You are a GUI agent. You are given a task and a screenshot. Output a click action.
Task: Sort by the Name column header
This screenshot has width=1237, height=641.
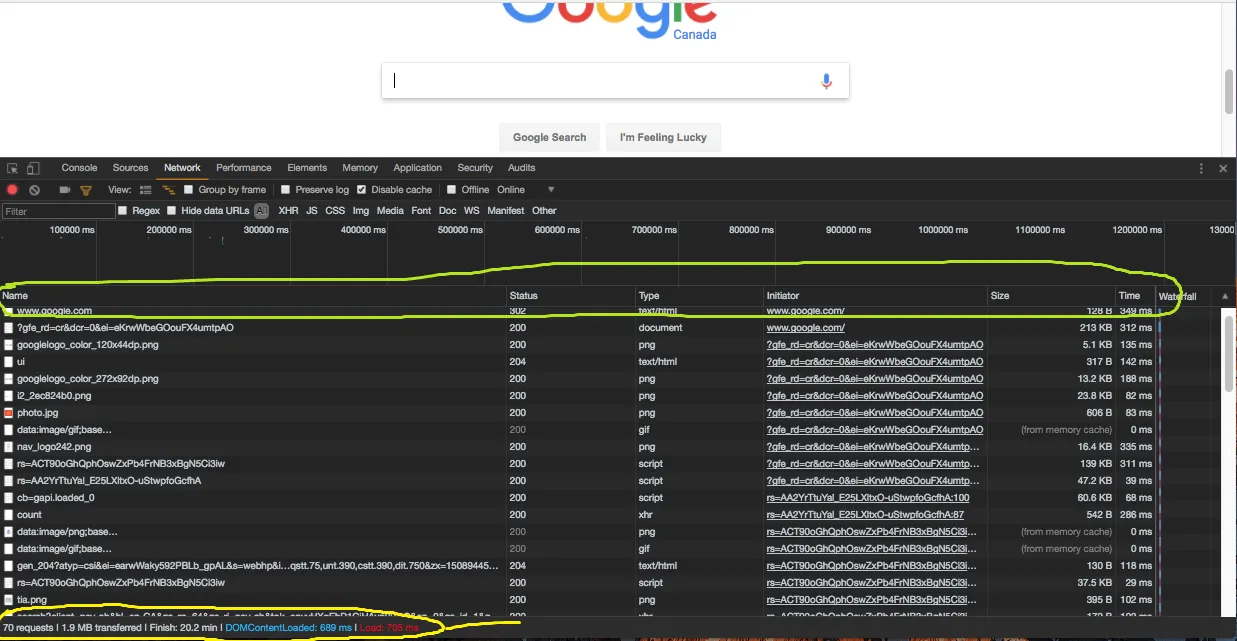253,296
